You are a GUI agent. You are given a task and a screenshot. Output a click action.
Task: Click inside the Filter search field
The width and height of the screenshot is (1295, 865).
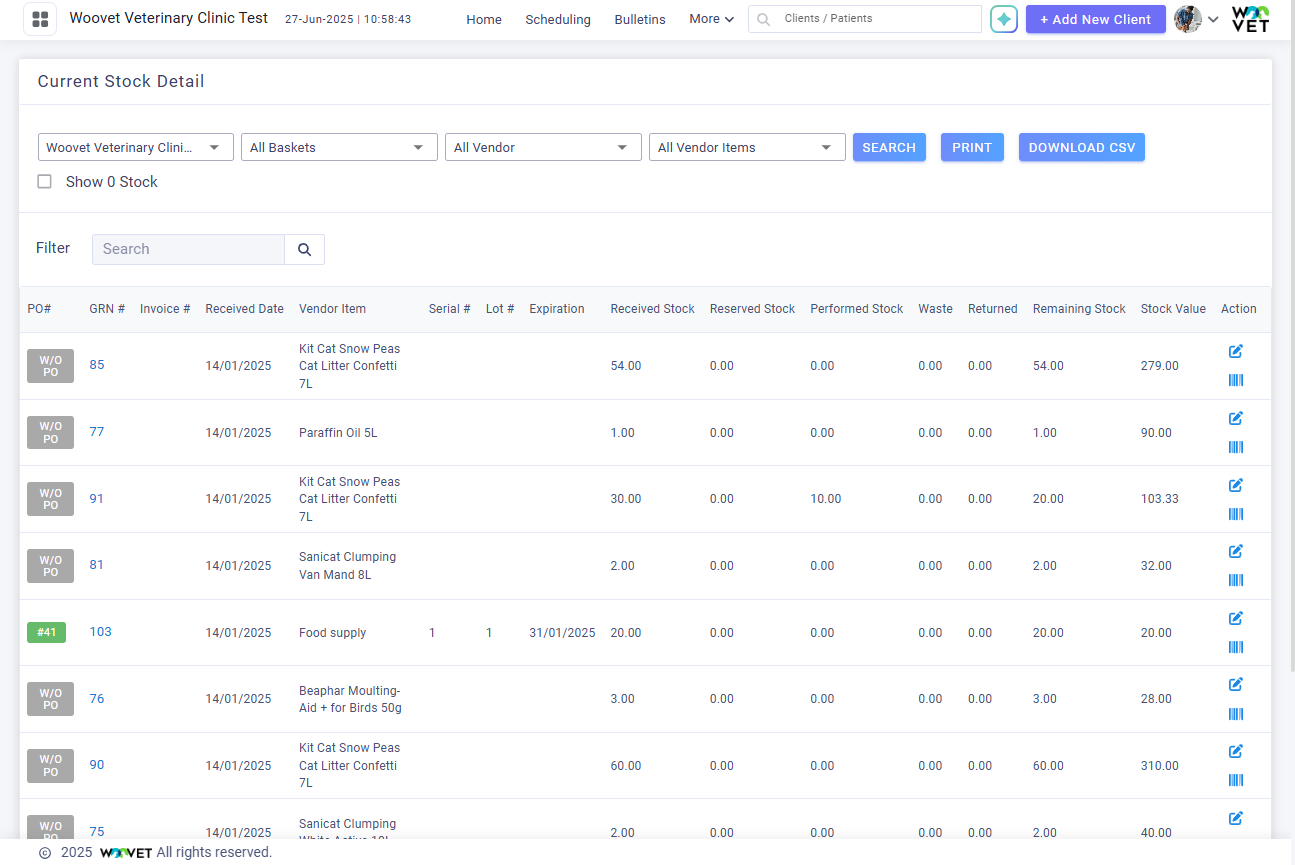187,249
